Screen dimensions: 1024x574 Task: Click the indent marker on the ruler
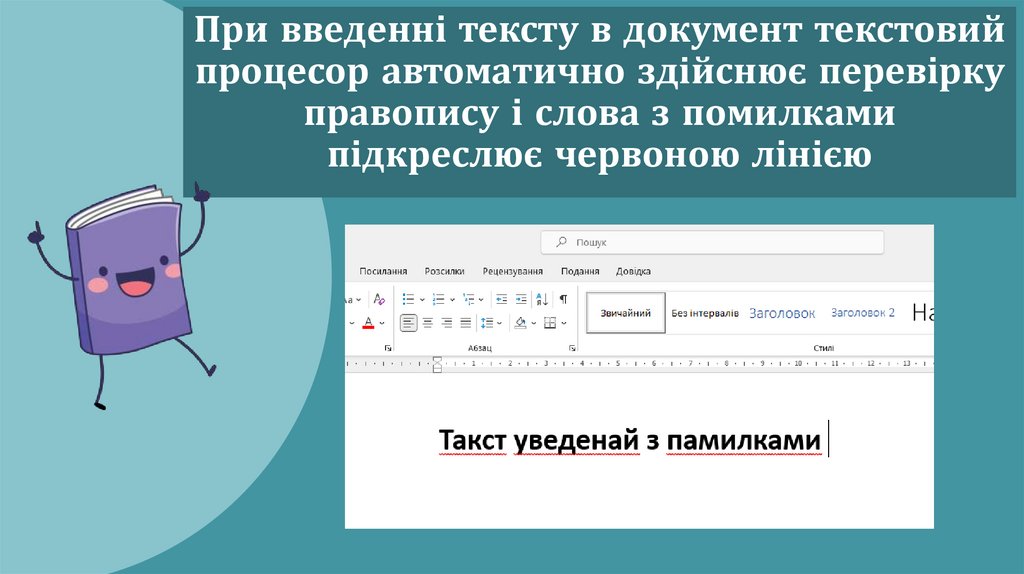click(438, 364)
